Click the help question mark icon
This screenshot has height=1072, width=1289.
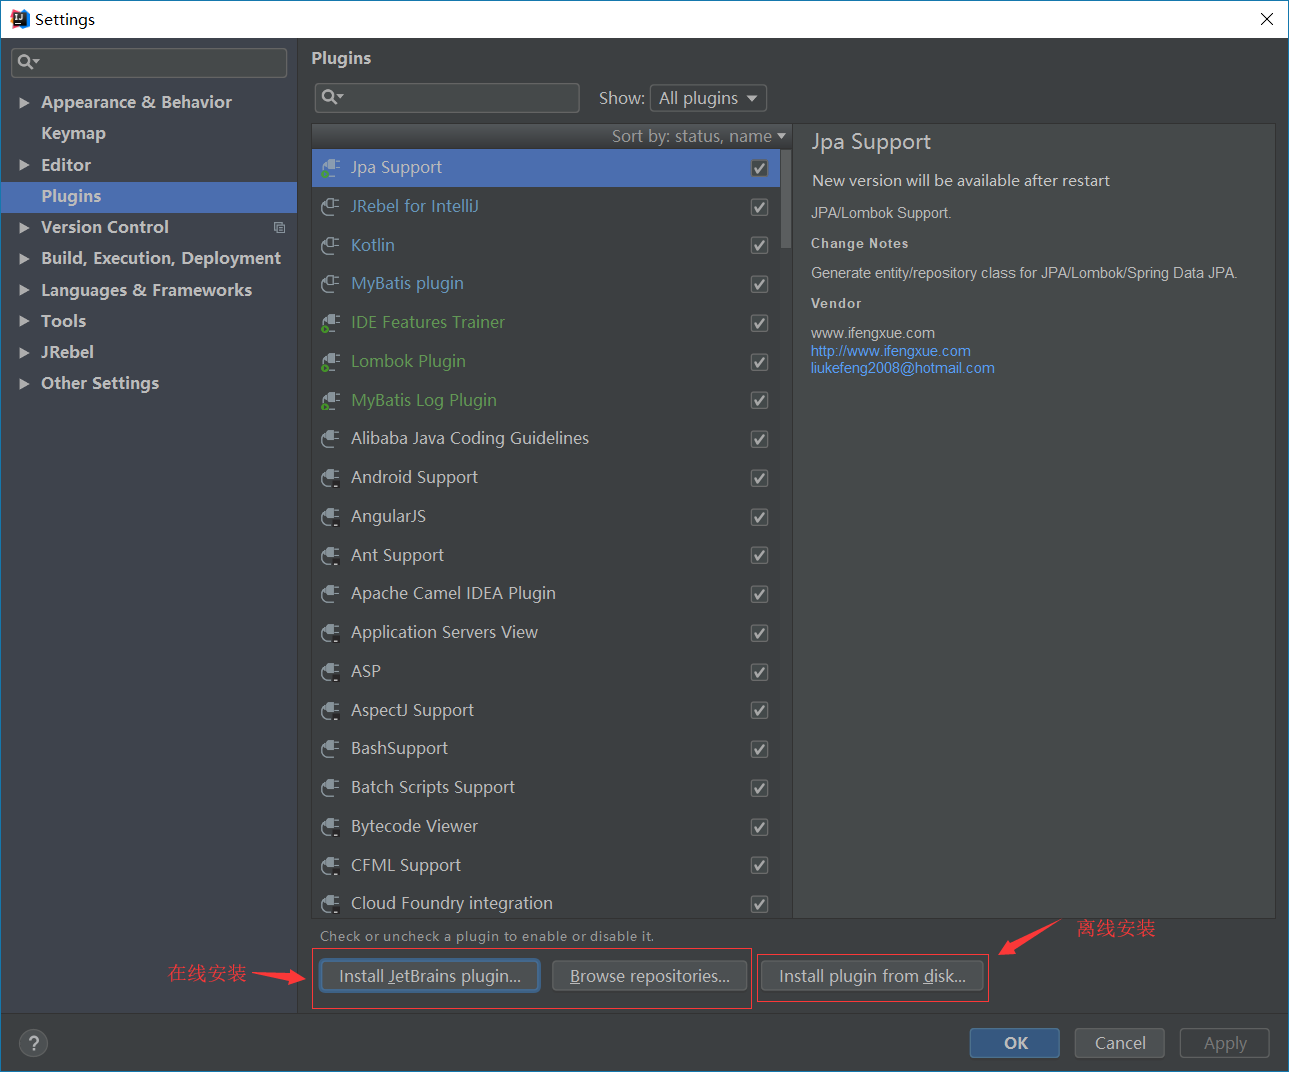[33, 1043]
